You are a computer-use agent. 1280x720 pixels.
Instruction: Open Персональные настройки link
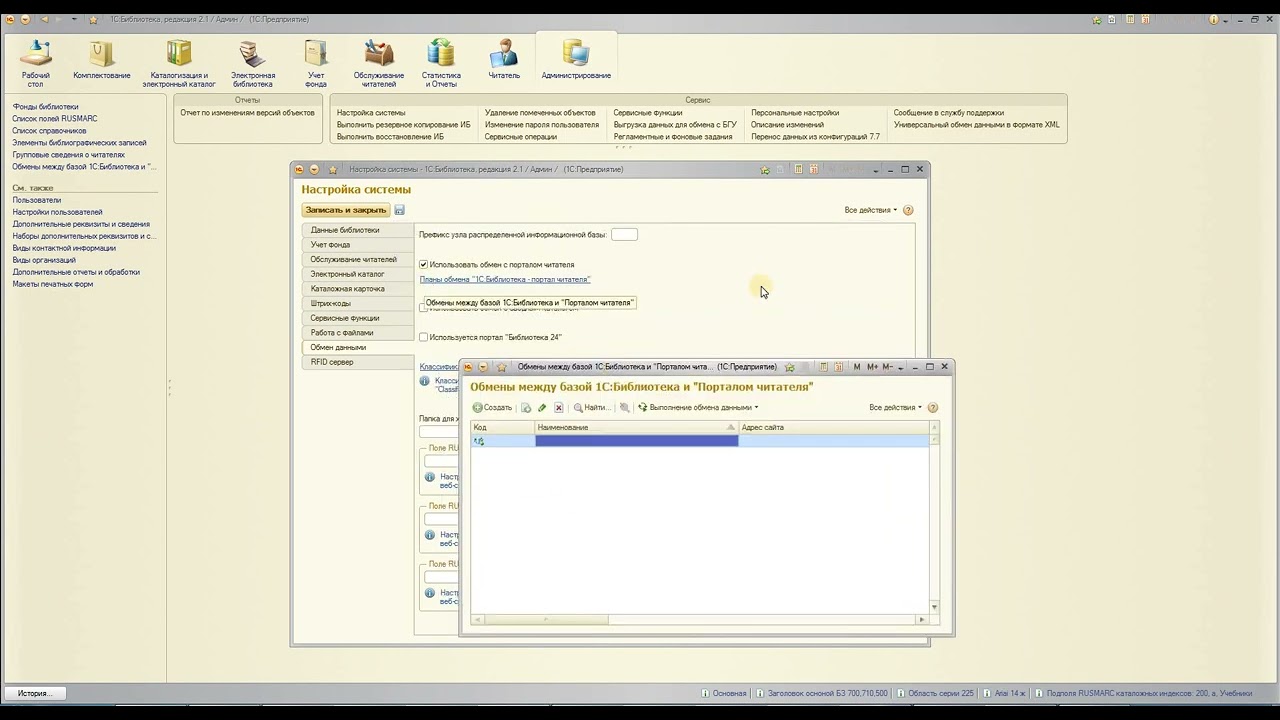795,113
